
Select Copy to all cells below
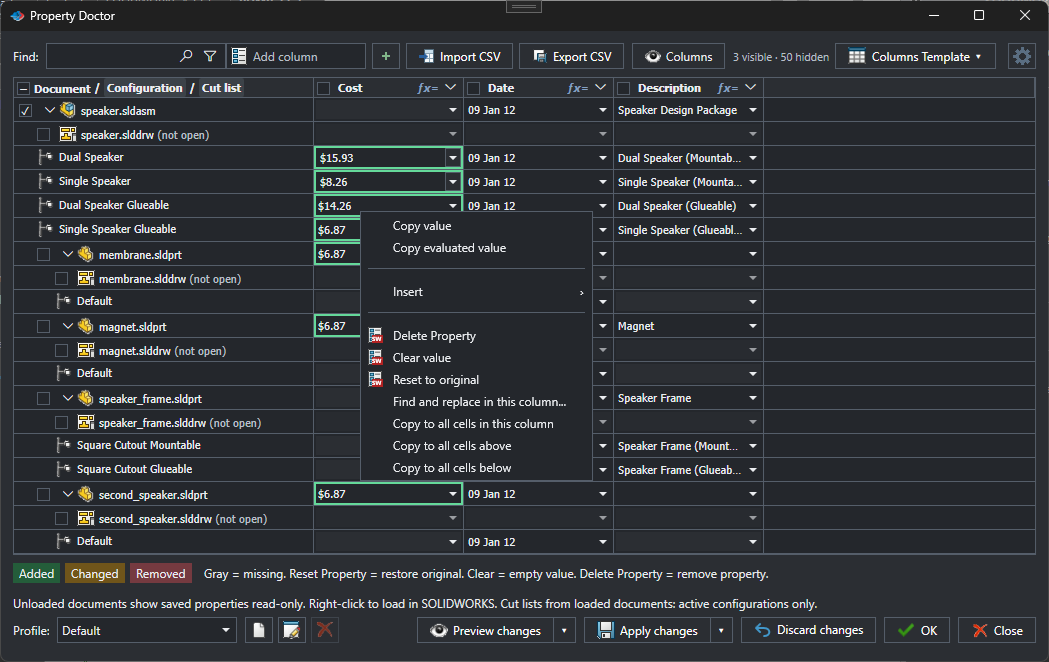coord(476,468)
